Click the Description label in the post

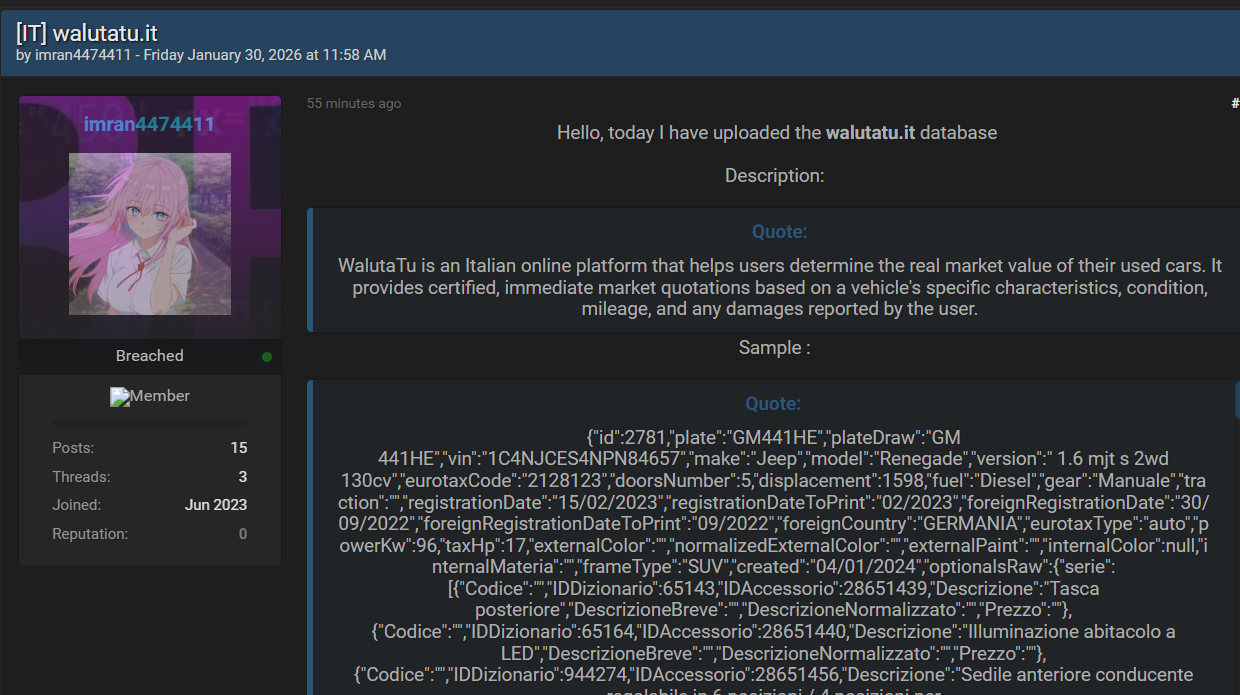point(774,176)
